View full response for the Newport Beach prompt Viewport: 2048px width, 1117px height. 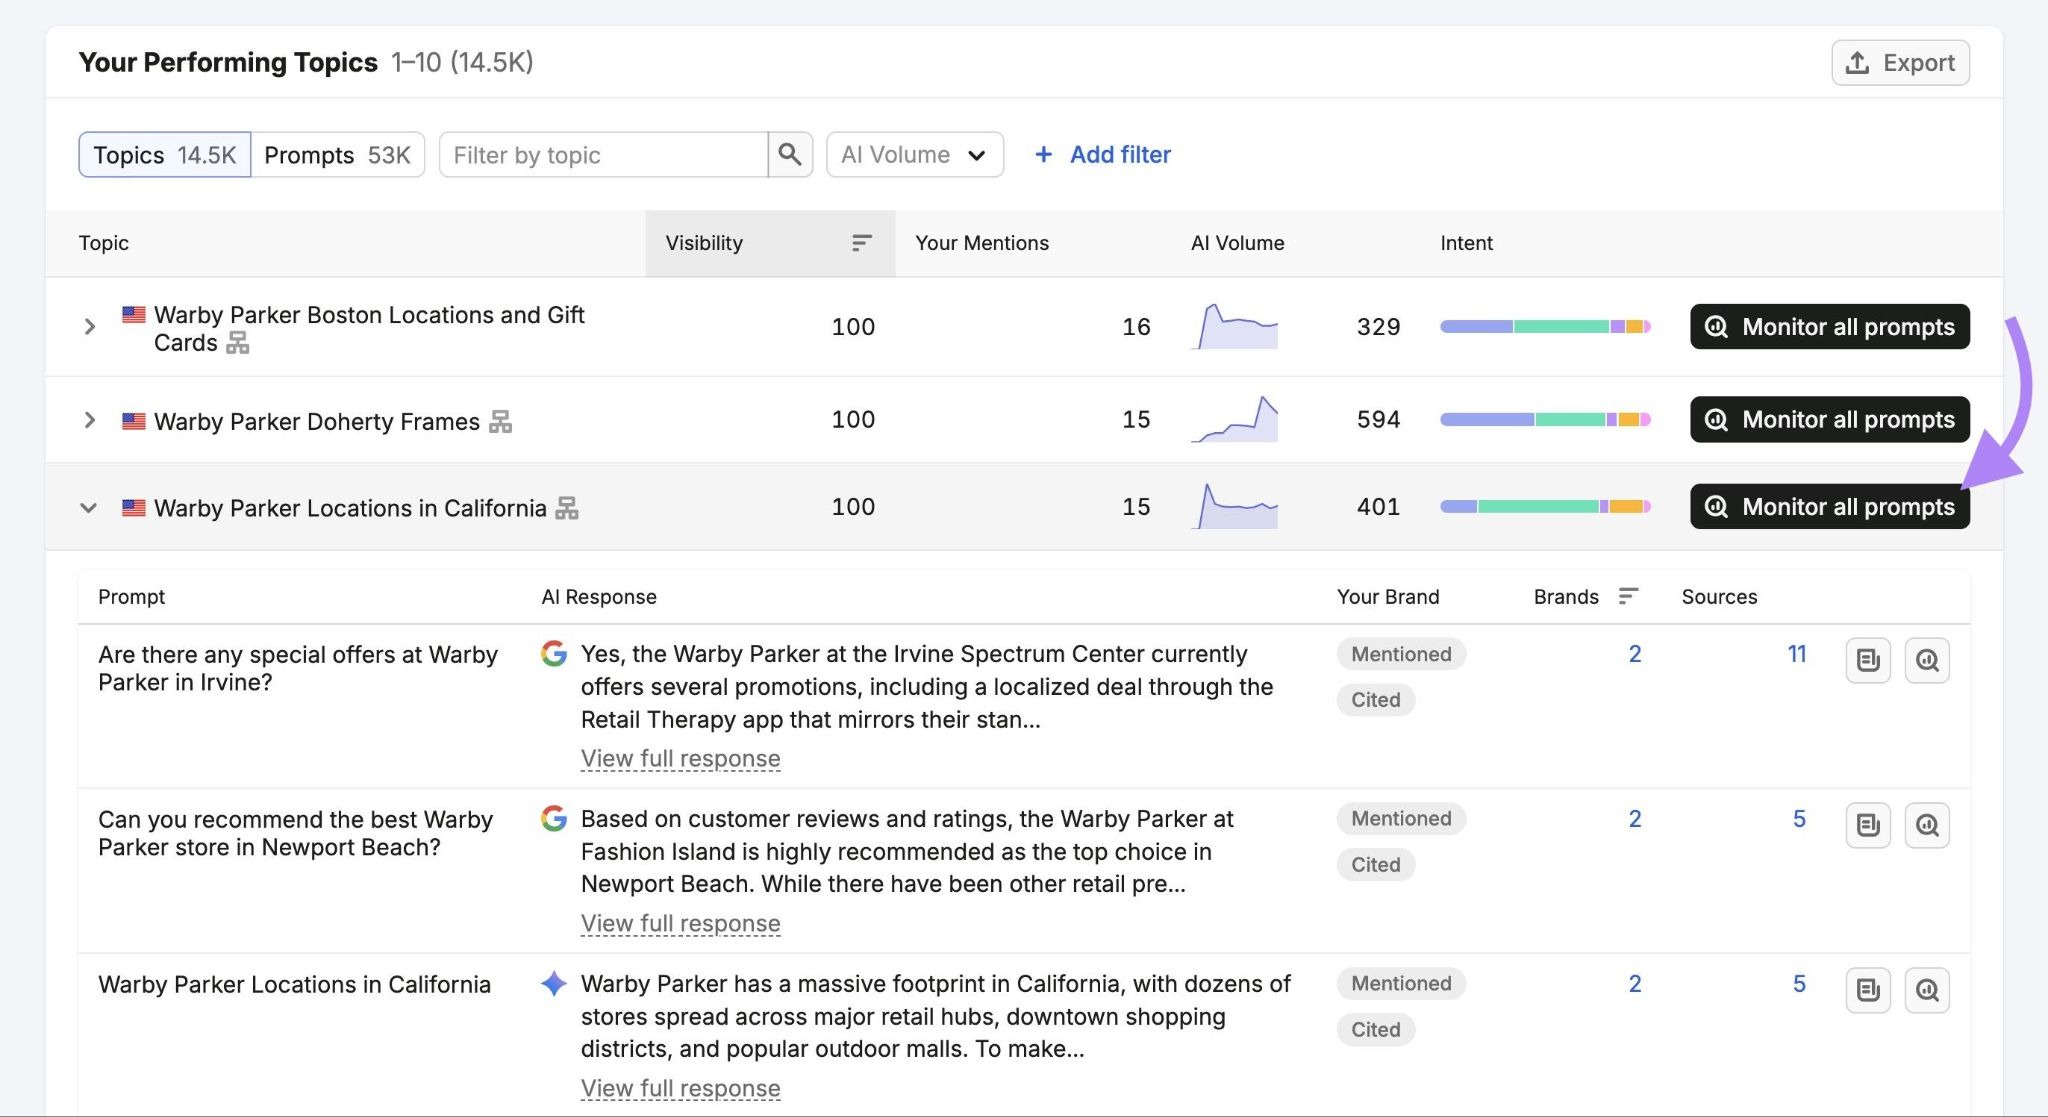[x=680, y=924]
